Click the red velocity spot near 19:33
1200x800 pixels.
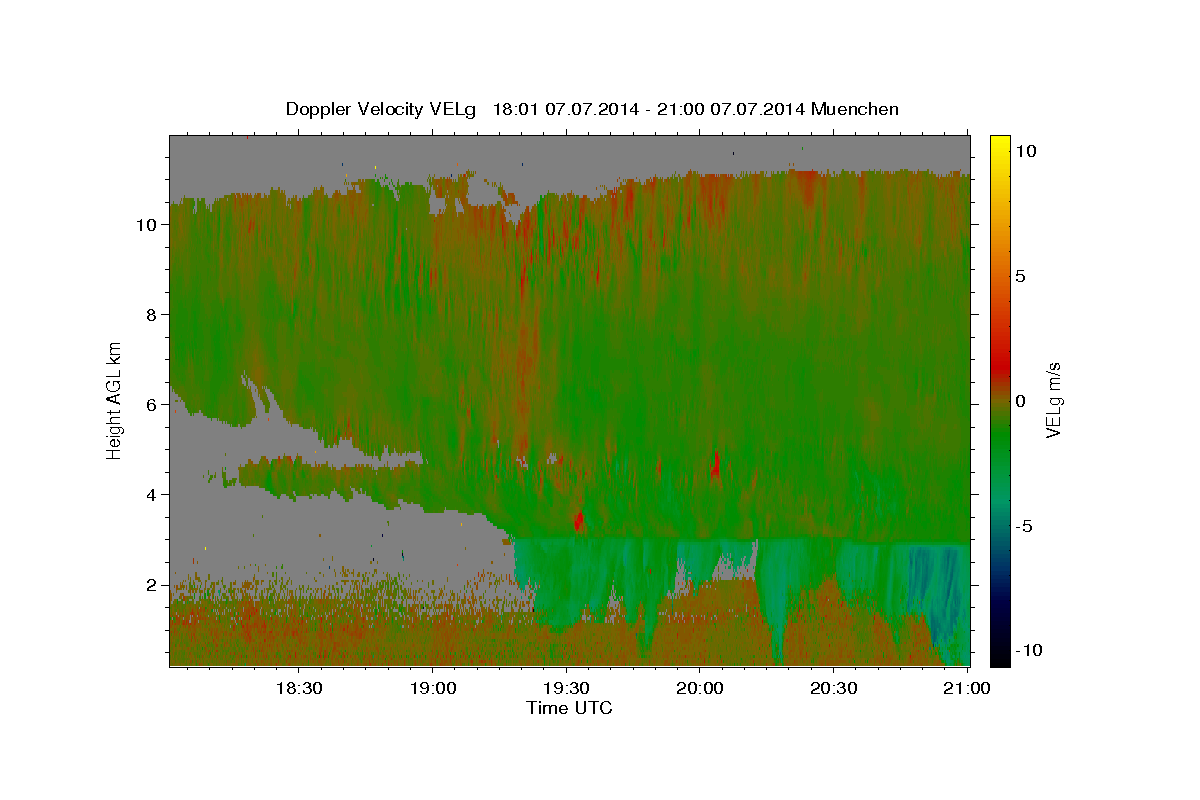click(x=579, y=521)
